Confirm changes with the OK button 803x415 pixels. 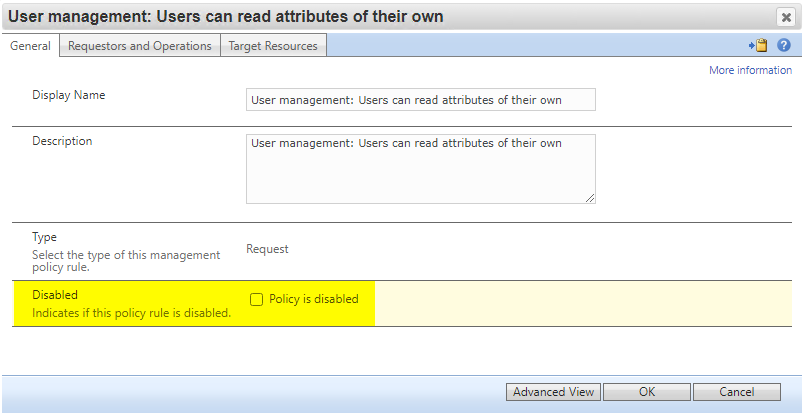(x=647, y=392)
